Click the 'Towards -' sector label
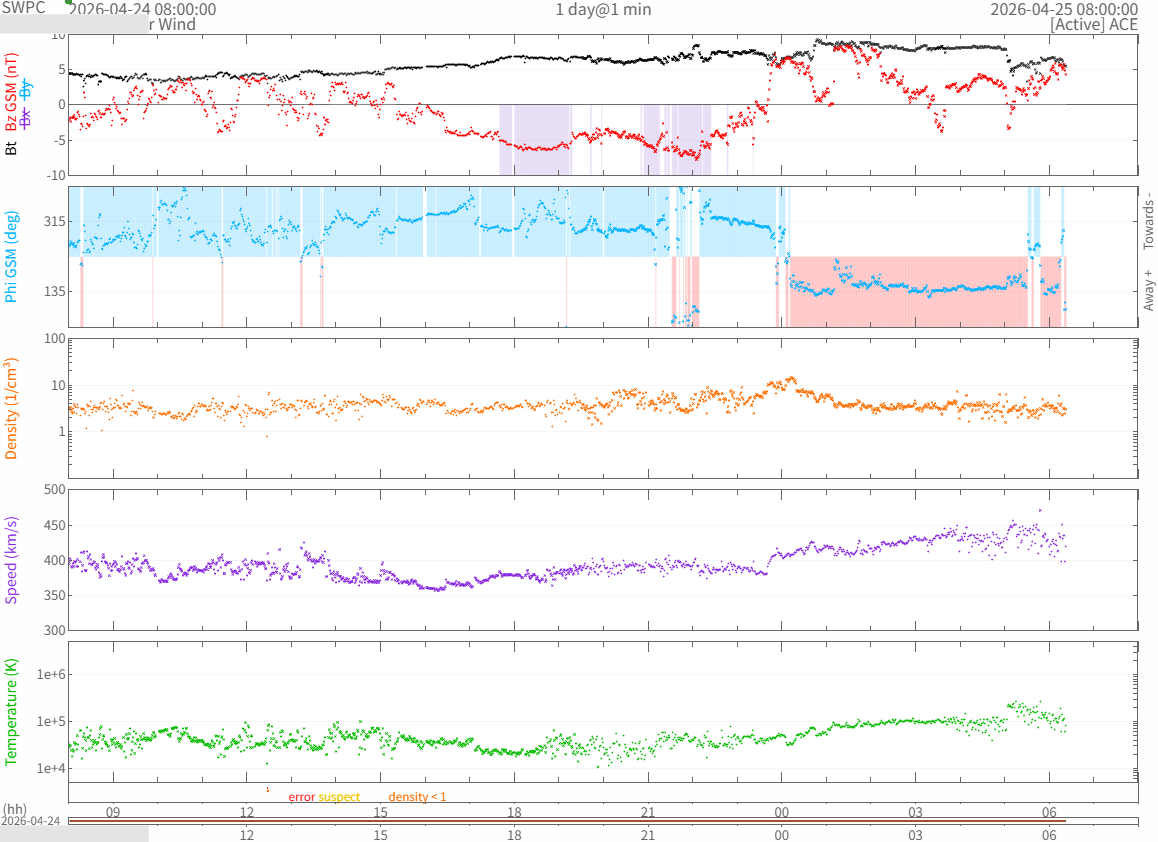The width and height of the screenshot is (1158, 842). coord(1148,220)
